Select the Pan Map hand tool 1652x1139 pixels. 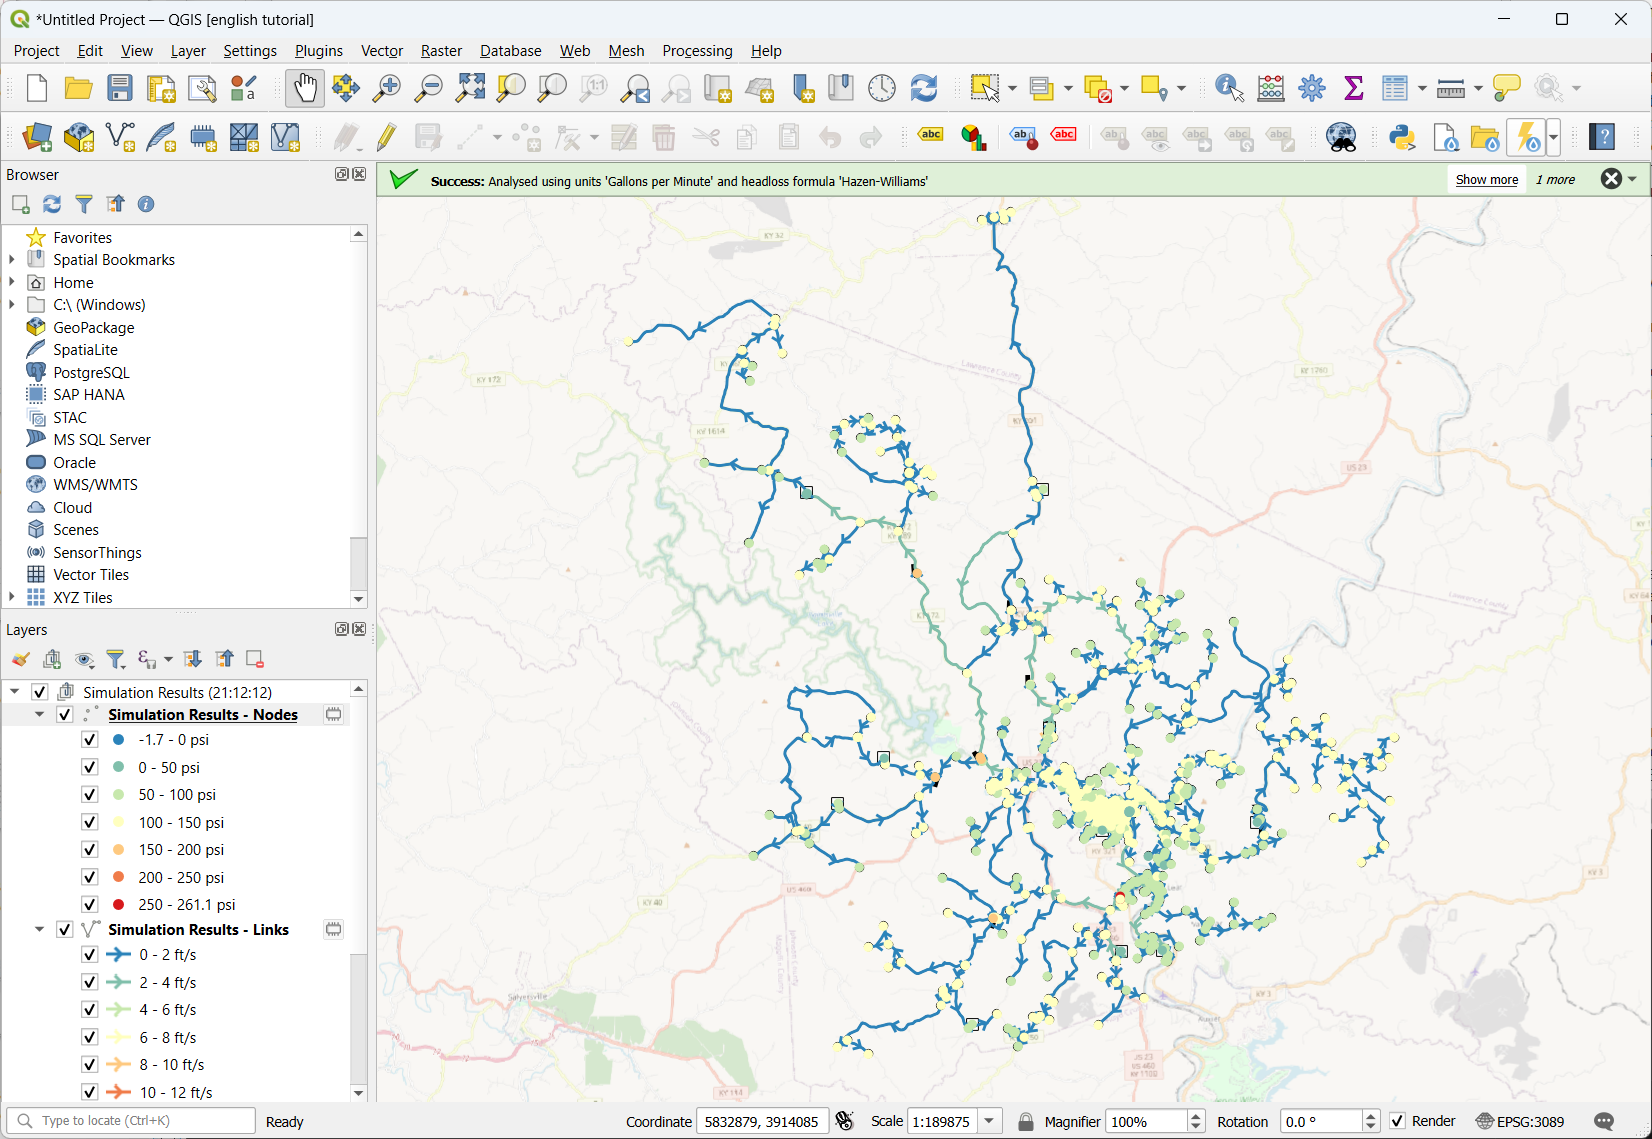pos(305,88)
